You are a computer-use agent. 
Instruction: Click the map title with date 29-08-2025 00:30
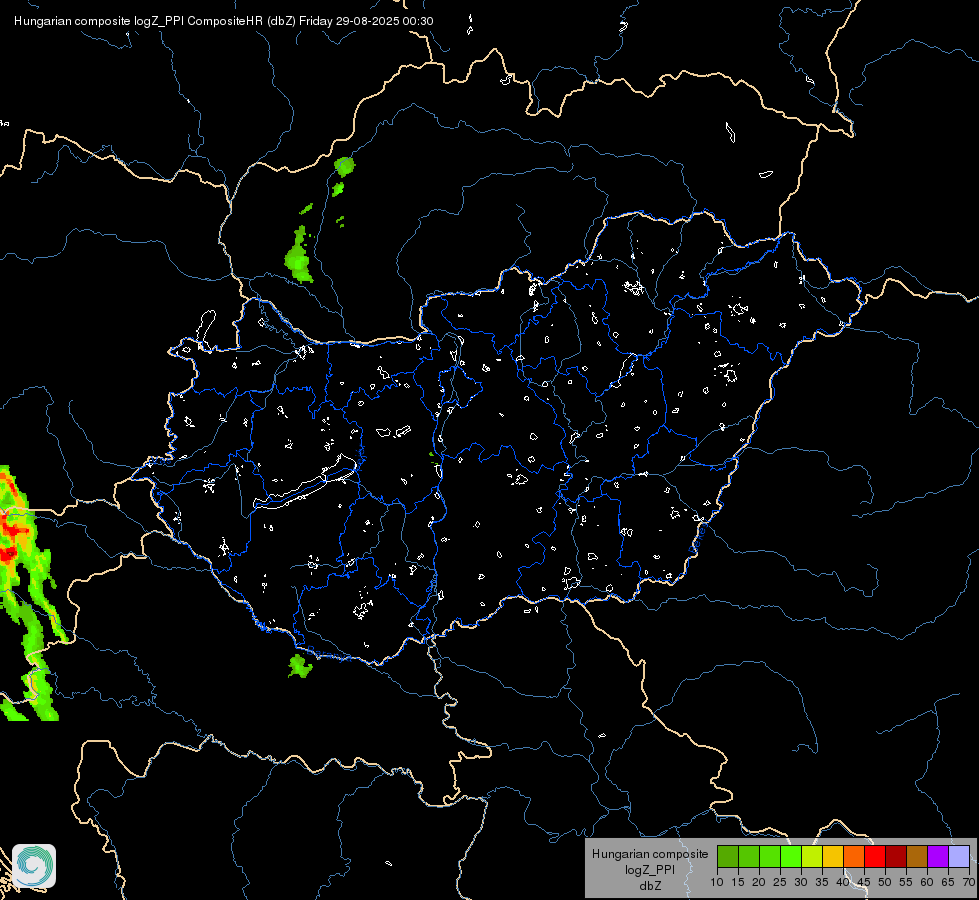tap(224, 21)
